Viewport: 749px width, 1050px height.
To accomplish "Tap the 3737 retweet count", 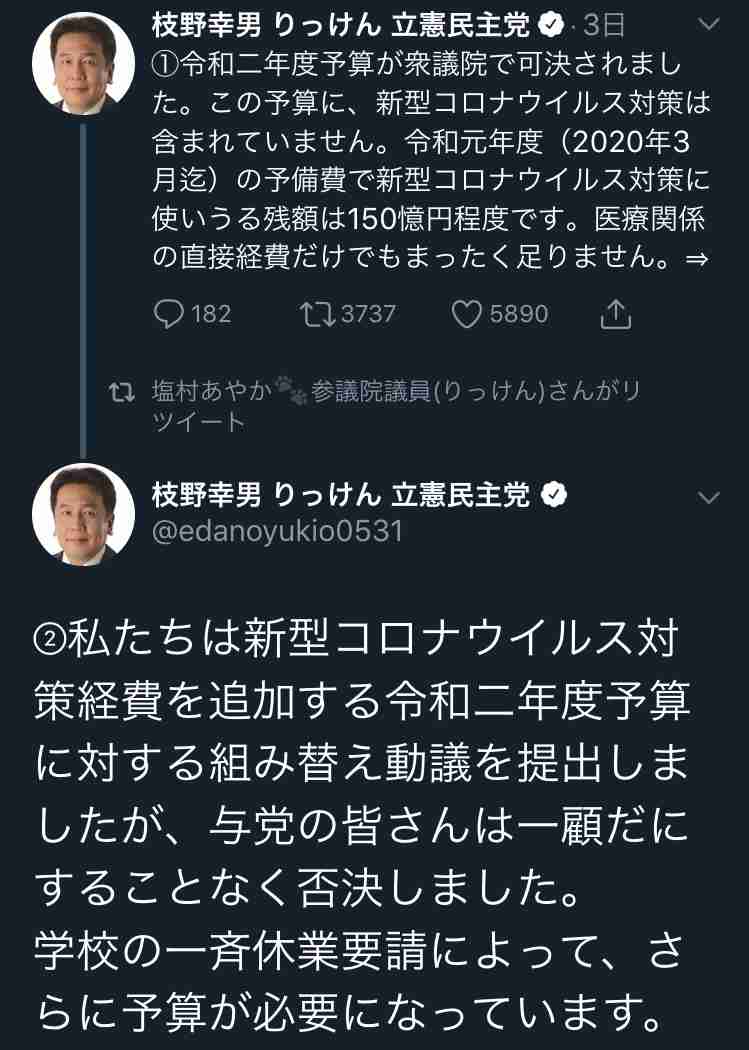I will point(368,315).
